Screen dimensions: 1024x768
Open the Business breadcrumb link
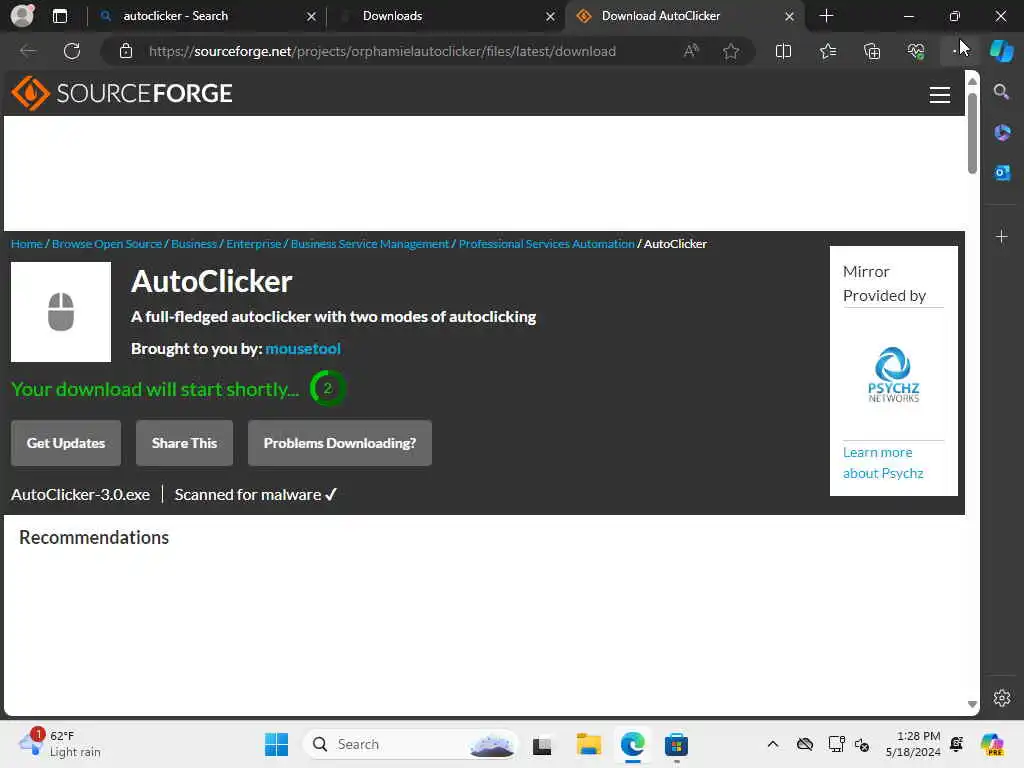193,244
